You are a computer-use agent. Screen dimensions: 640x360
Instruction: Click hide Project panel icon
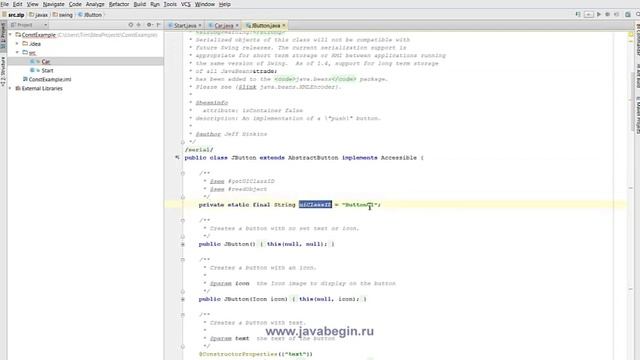pyautogui.click(x=158, y=25)
